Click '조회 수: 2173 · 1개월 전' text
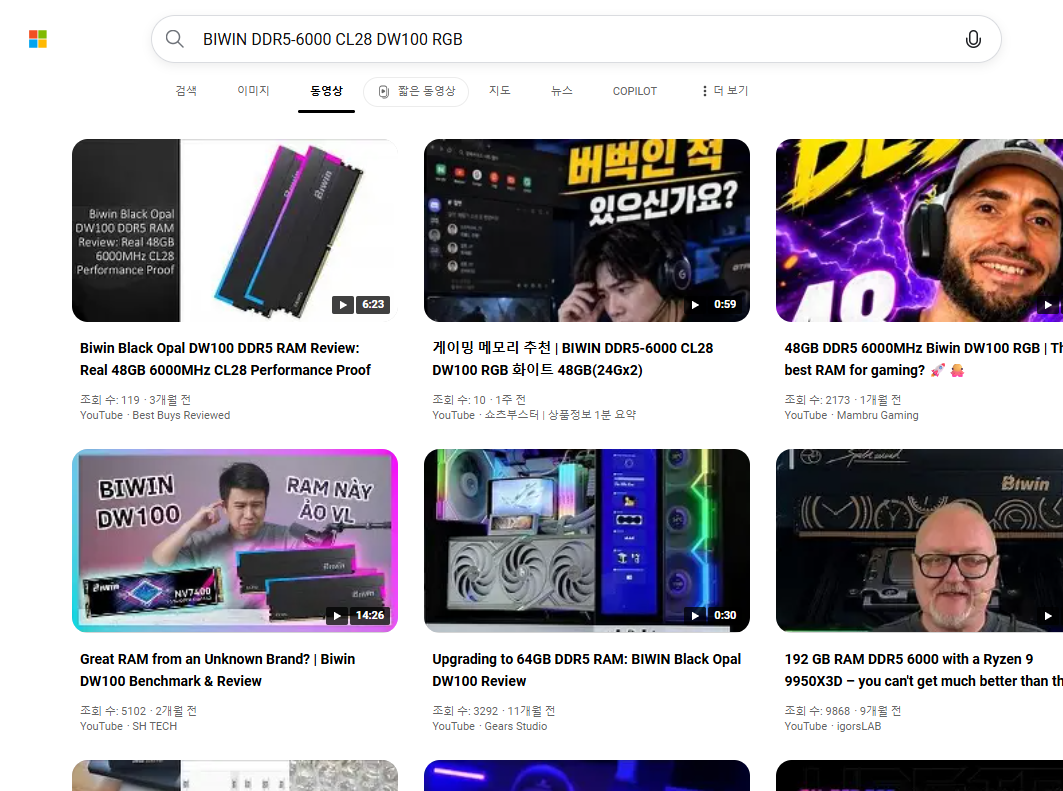Viewport: 1063px width, 791px height. coord(843,399)
